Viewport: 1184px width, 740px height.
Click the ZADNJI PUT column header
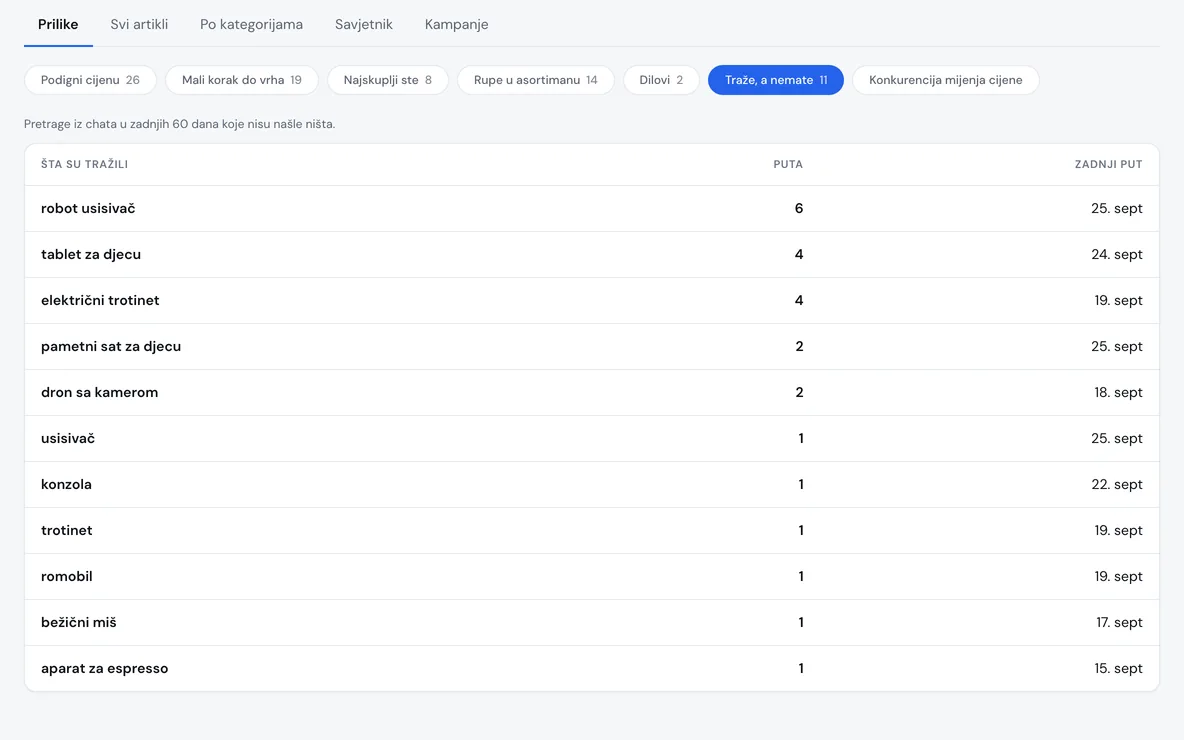coord(1108,164)
